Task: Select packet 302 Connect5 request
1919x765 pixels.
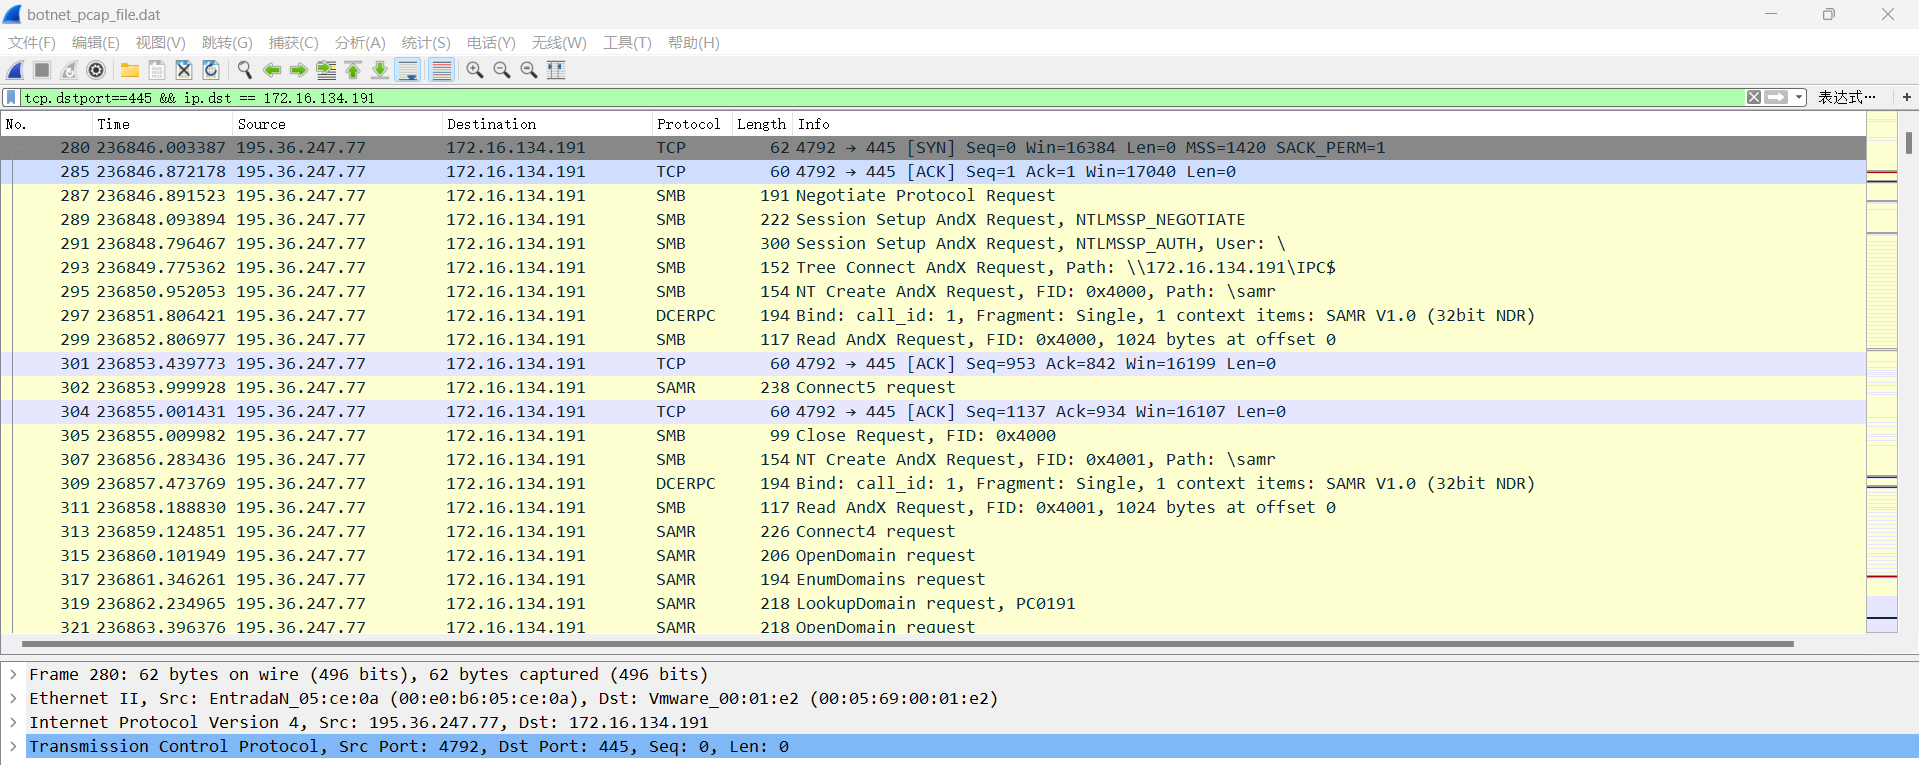Action: [x=933, y=388]
